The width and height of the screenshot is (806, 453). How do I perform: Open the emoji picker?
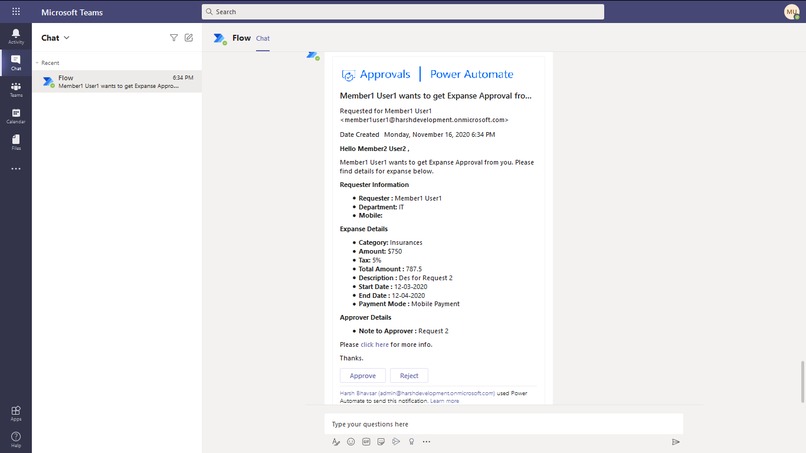[x=351, y=442]
